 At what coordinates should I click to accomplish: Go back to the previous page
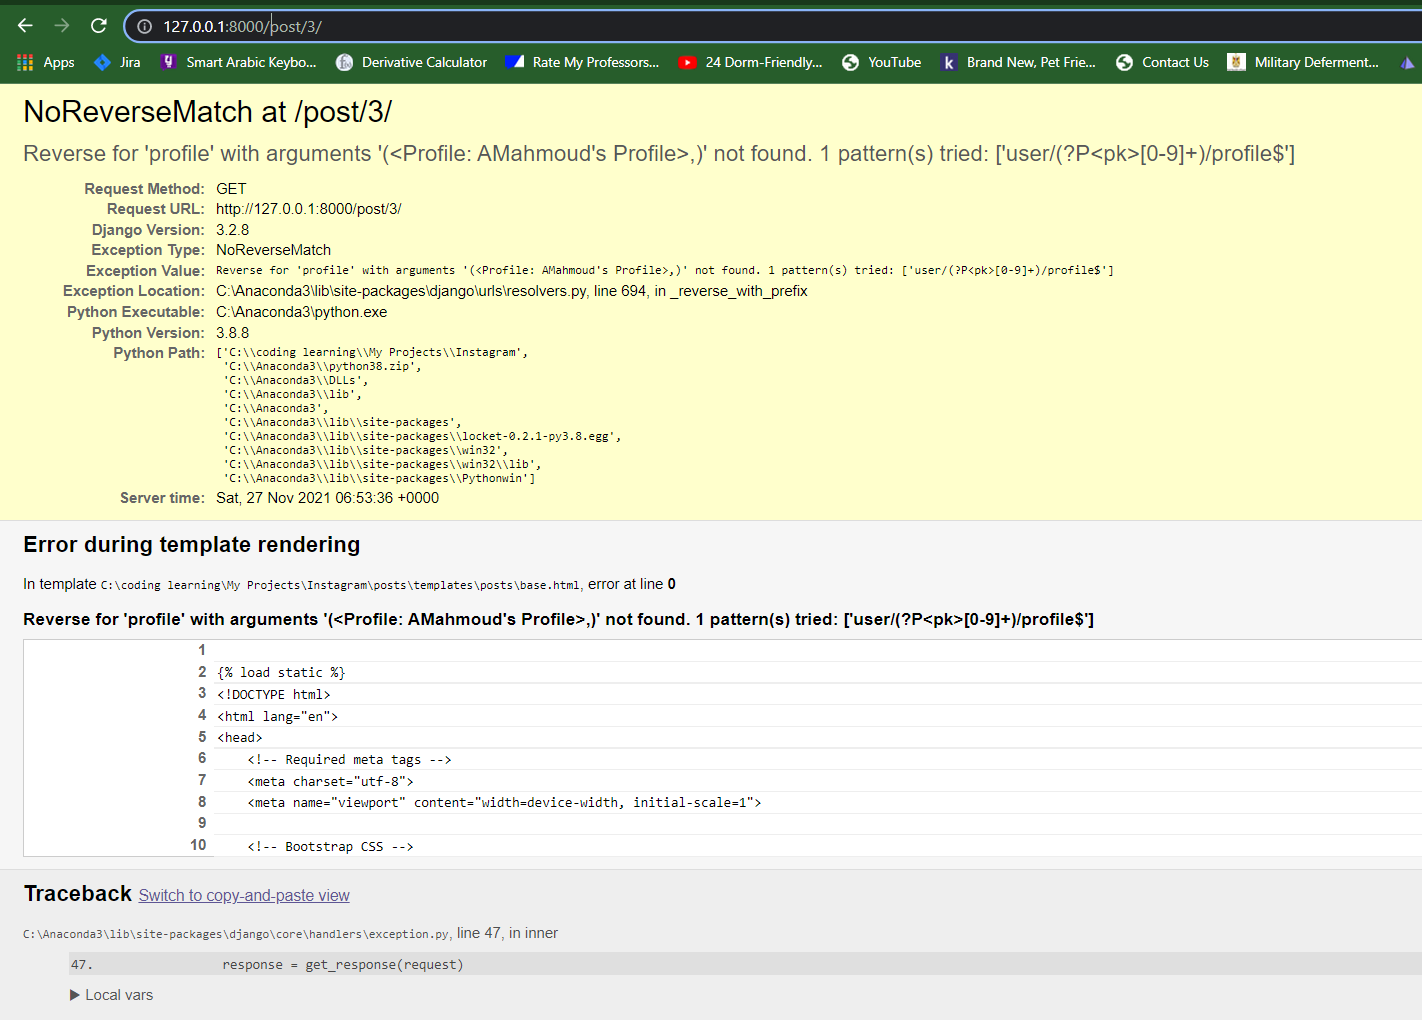[25, 26]
